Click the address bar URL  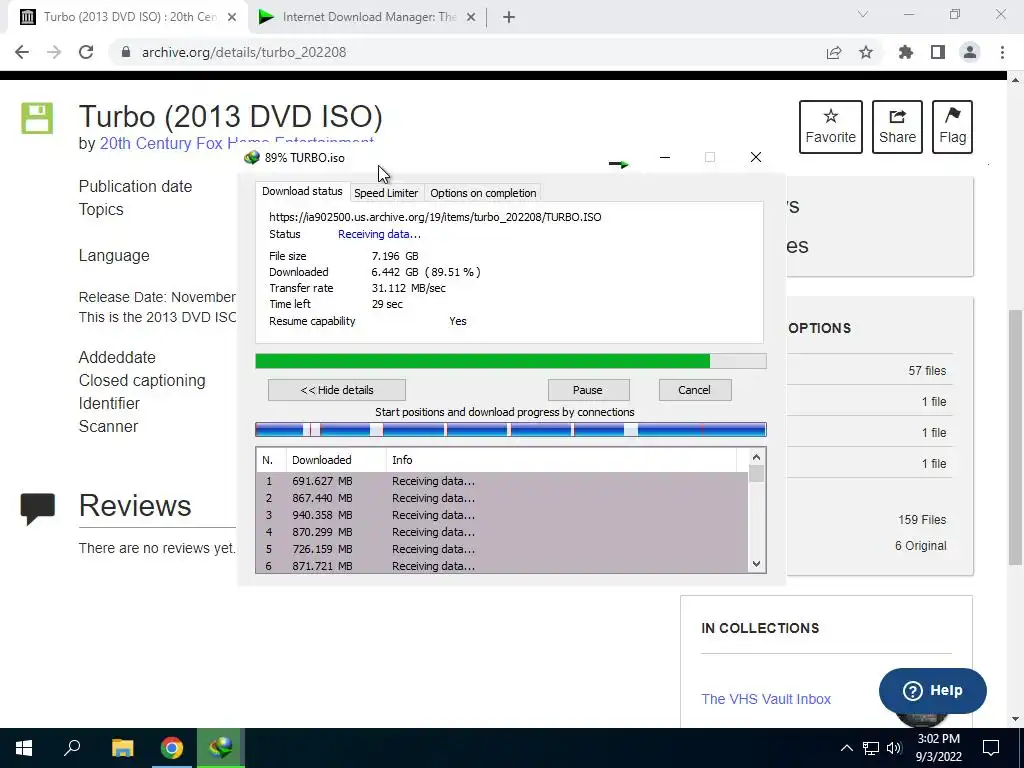[244, 52]
